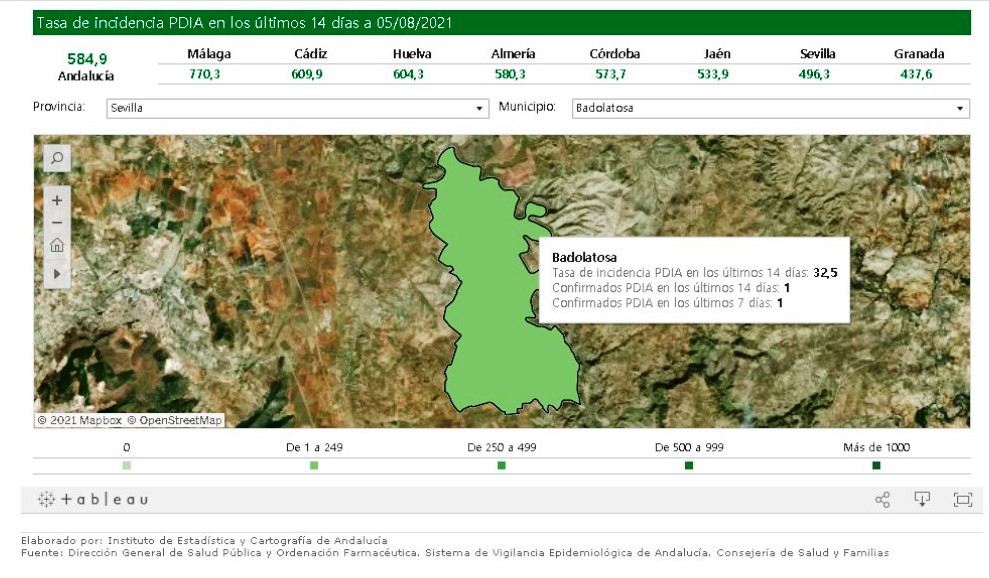This screenshot has width=989, height=578.
Task: Click the Tableau share icon
Action: coord(882,500)
